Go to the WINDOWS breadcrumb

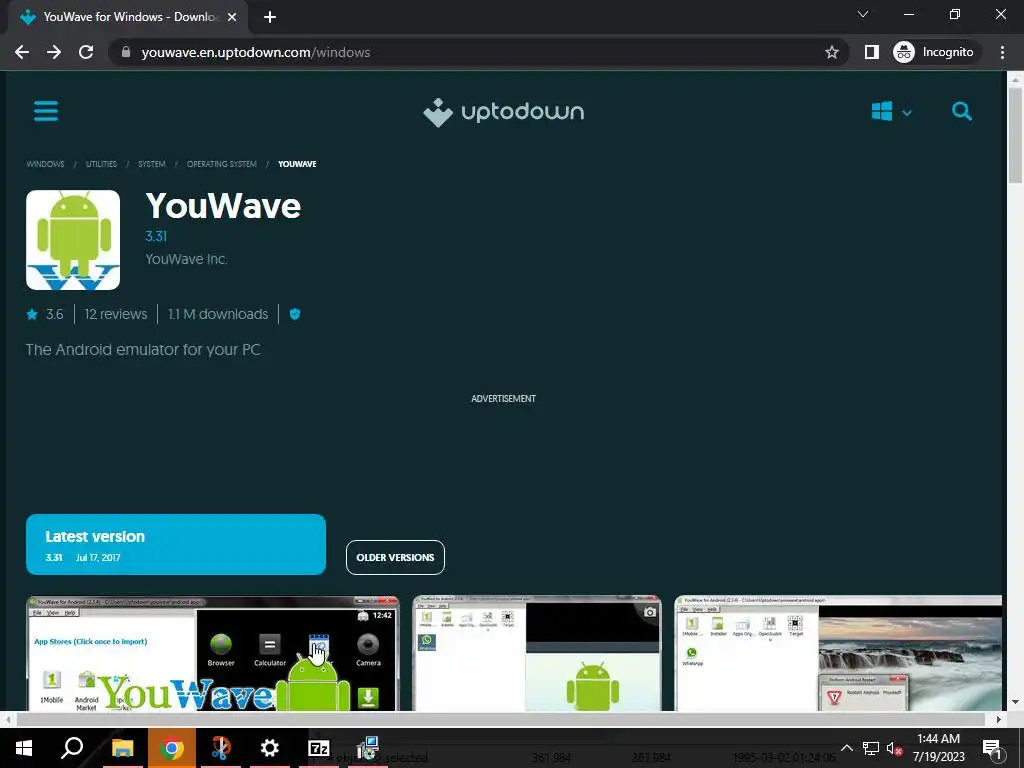pyautogui.click(x=45, y=164)
